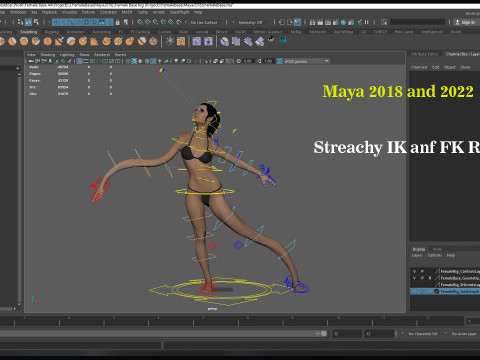Toggle grid display in panel toolbar
Image resolution: width=480 pixels, height=360 pixels.
click(79, 61)
